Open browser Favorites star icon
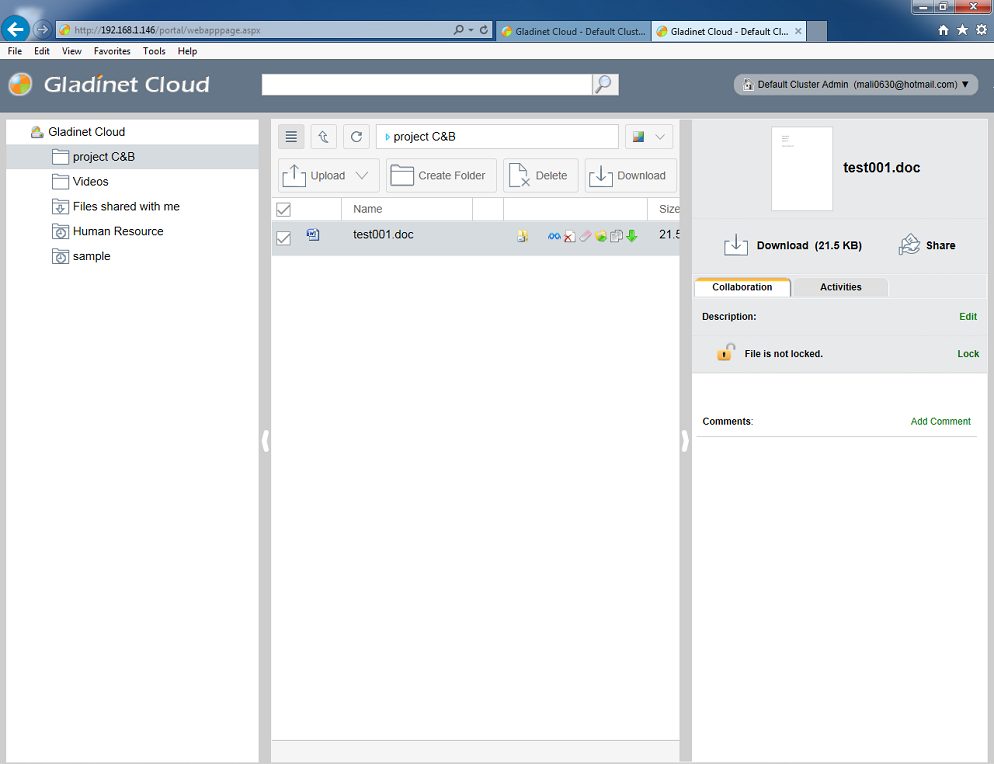The height and width of the screenshot is (764, 994). 962,30
